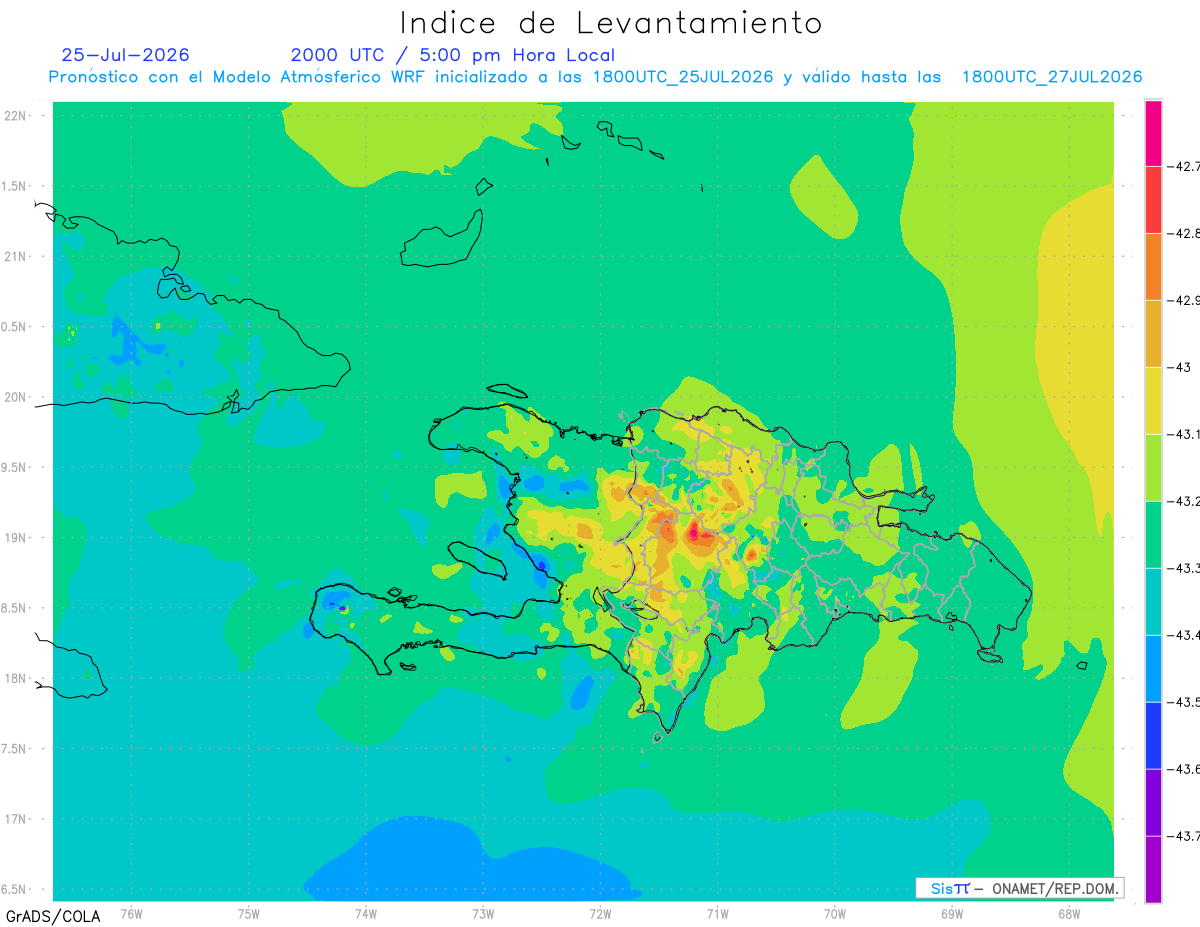Click the longitude label "73W"

point(483,913)
